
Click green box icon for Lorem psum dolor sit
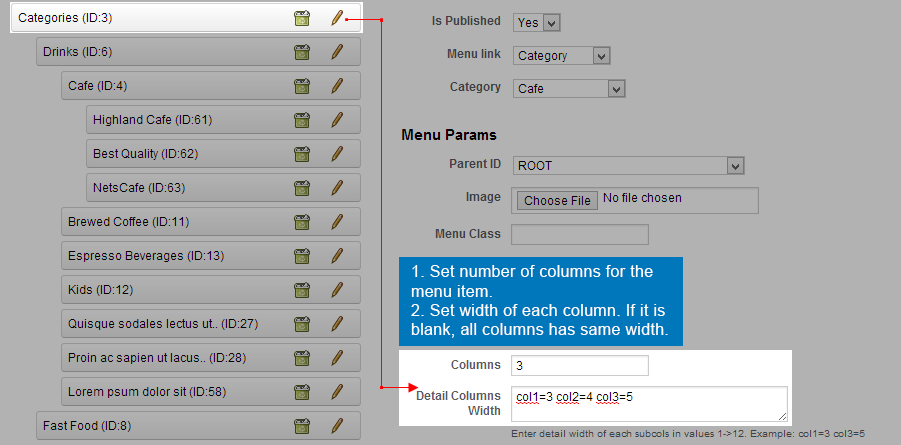tap(302, 392)
